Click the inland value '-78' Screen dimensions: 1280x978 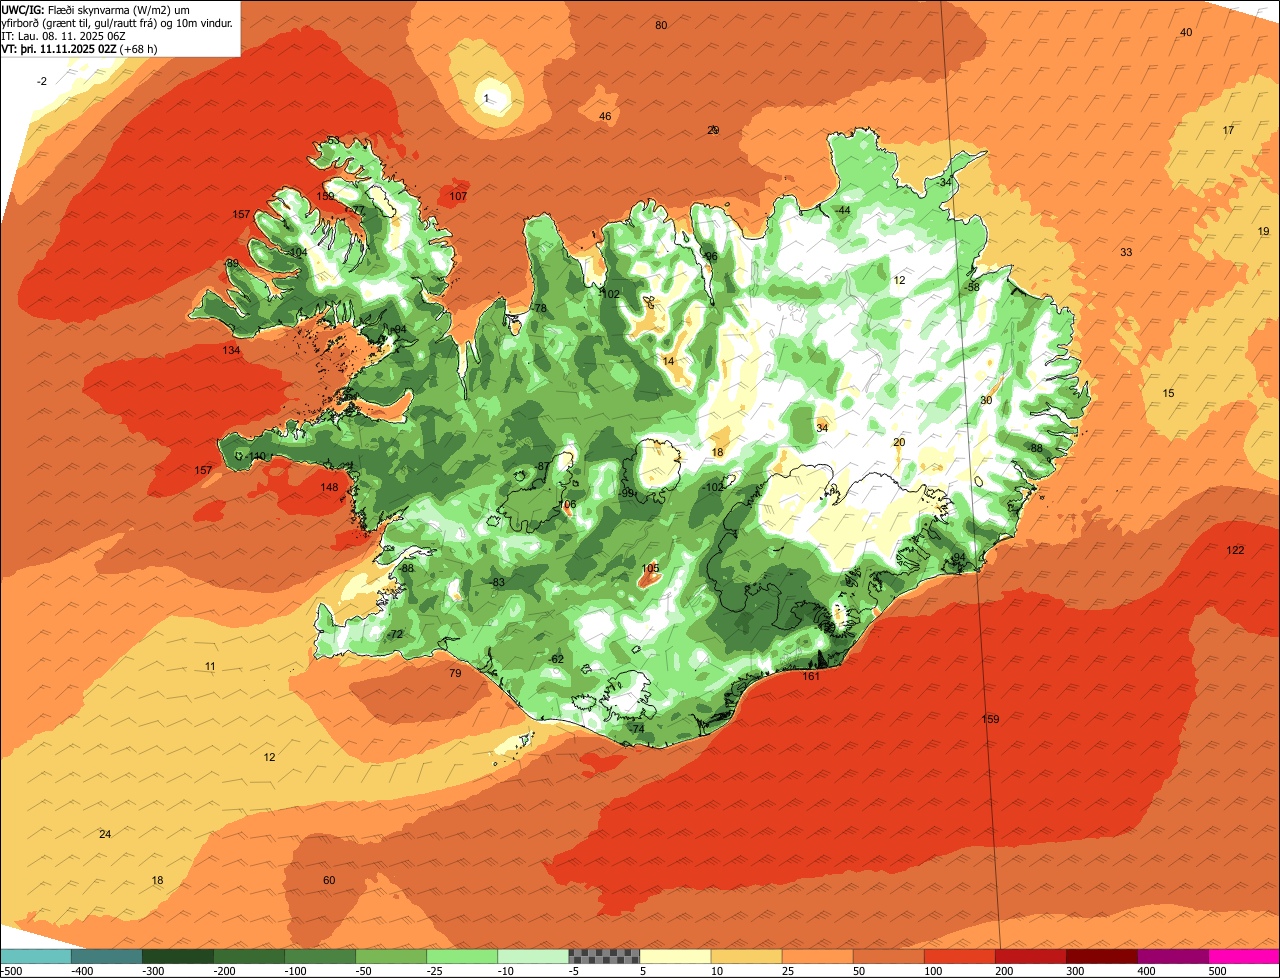[x=539, y=308]
